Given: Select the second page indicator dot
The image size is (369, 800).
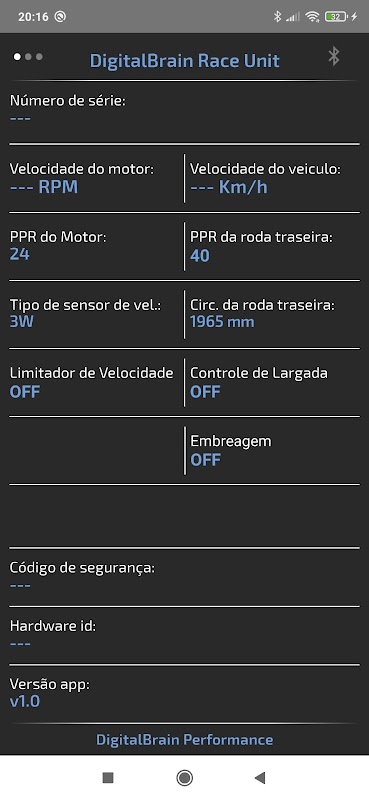Looking at the screenshot, I should click(x=28, y=57).
